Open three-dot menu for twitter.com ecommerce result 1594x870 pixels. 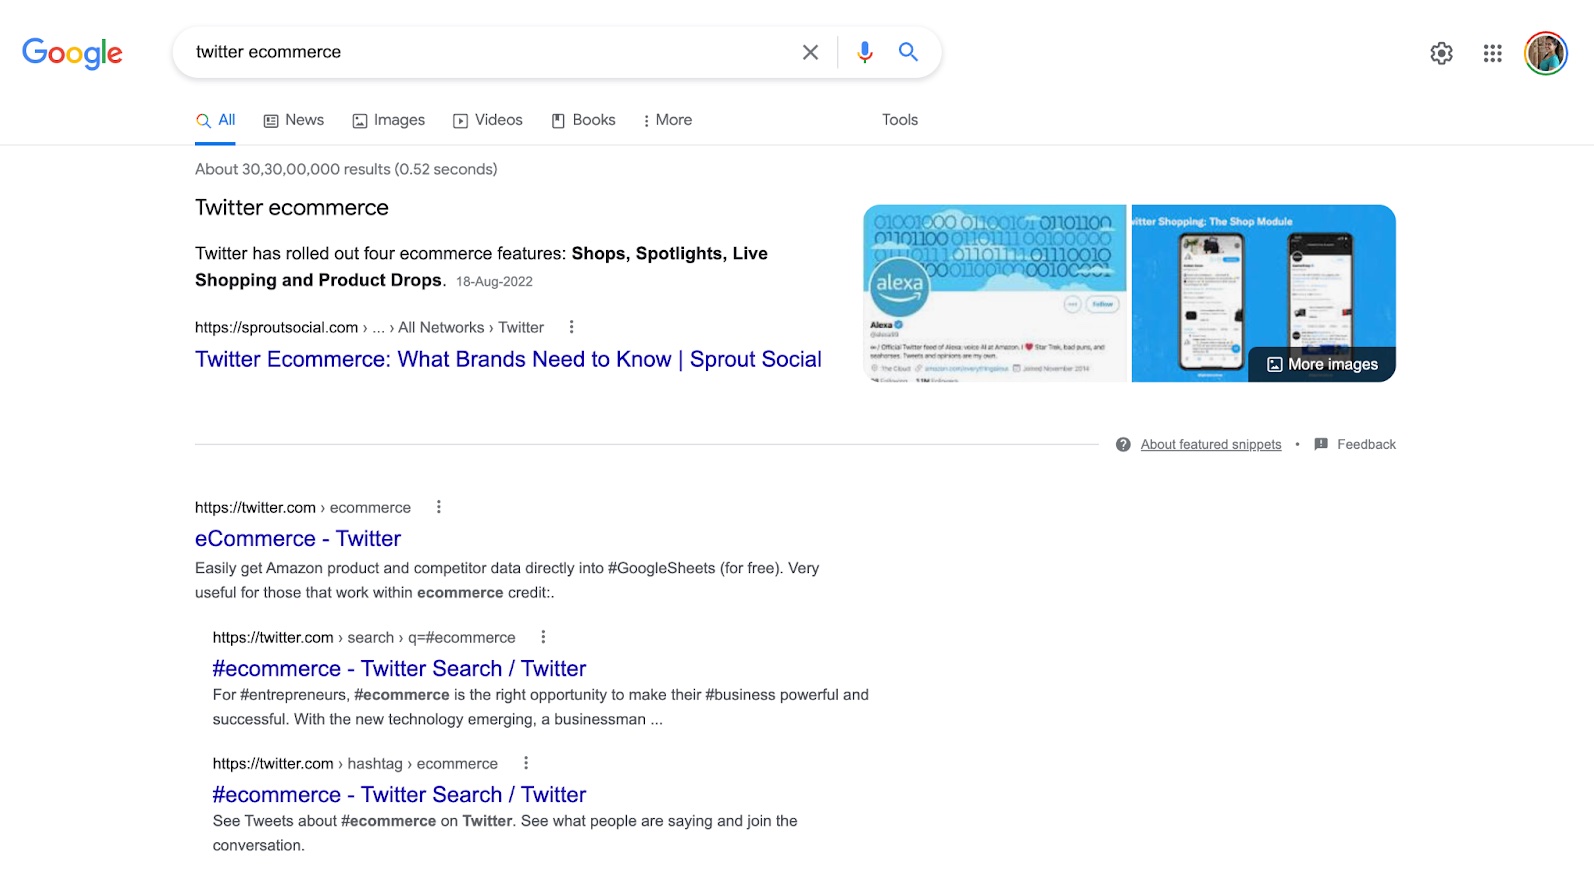pyautogui.click(x=438, y=507)
